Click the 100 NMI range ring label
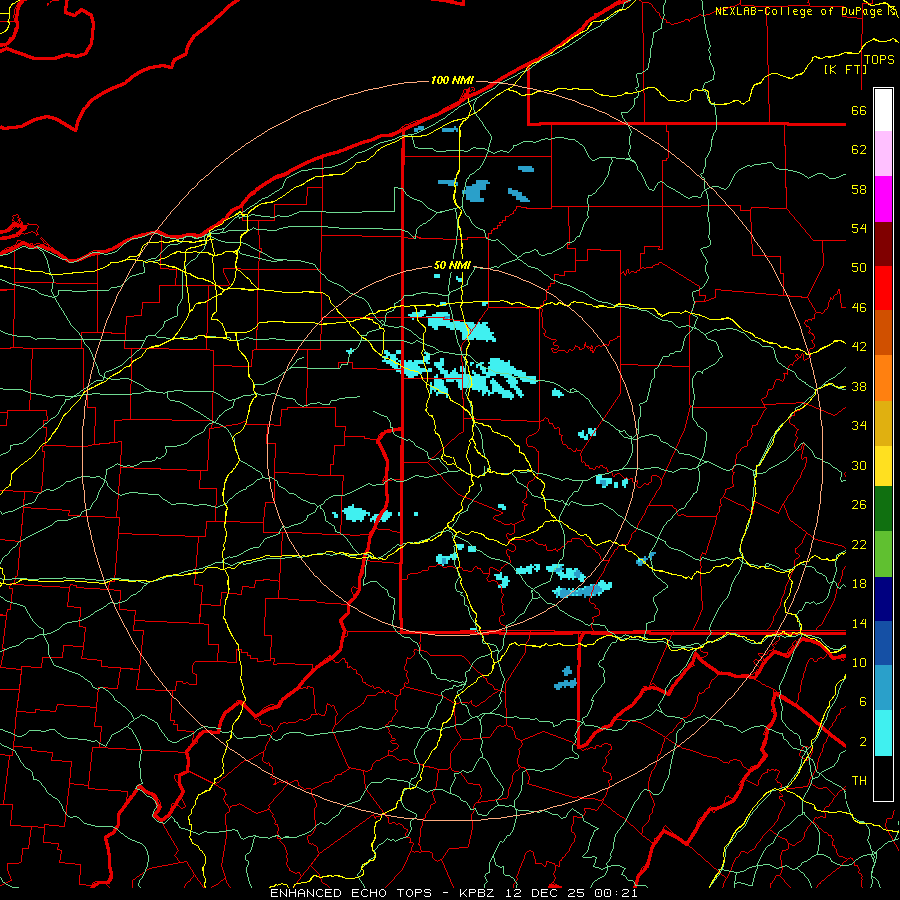 [452, 80]
